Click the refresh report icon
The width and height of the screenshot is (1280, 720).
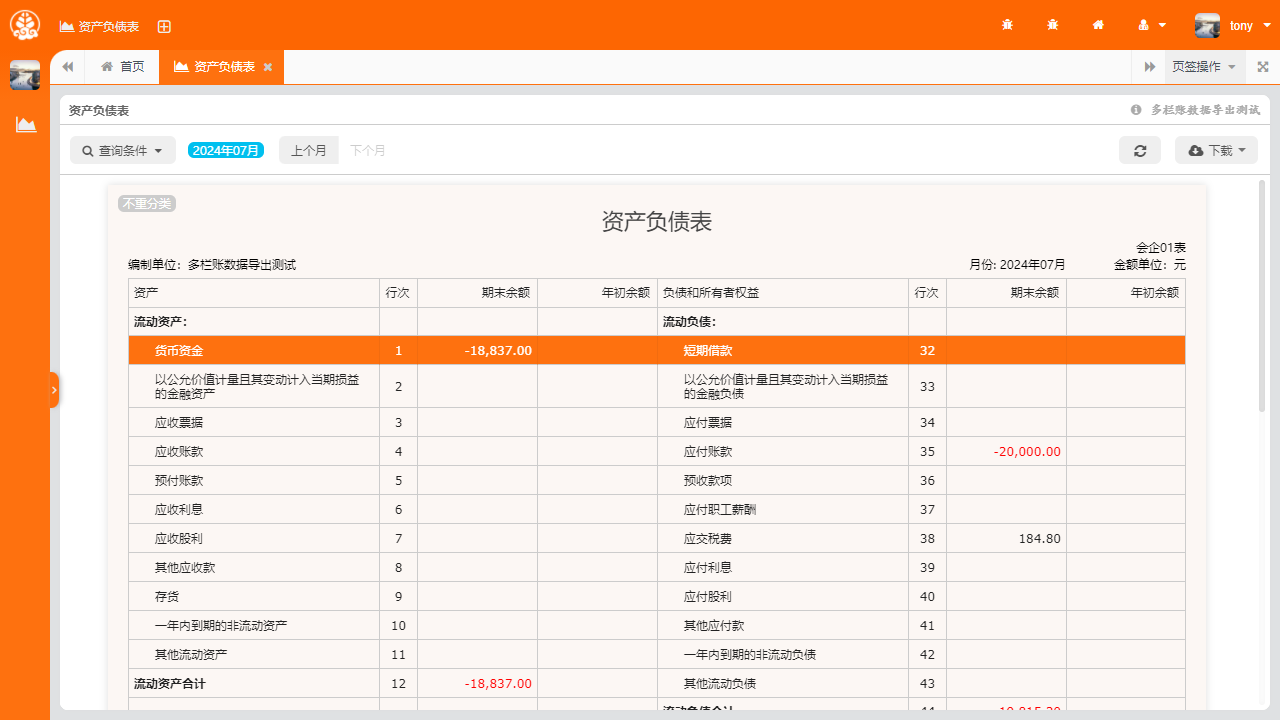pyautogui.click(x=1139, y=150)
